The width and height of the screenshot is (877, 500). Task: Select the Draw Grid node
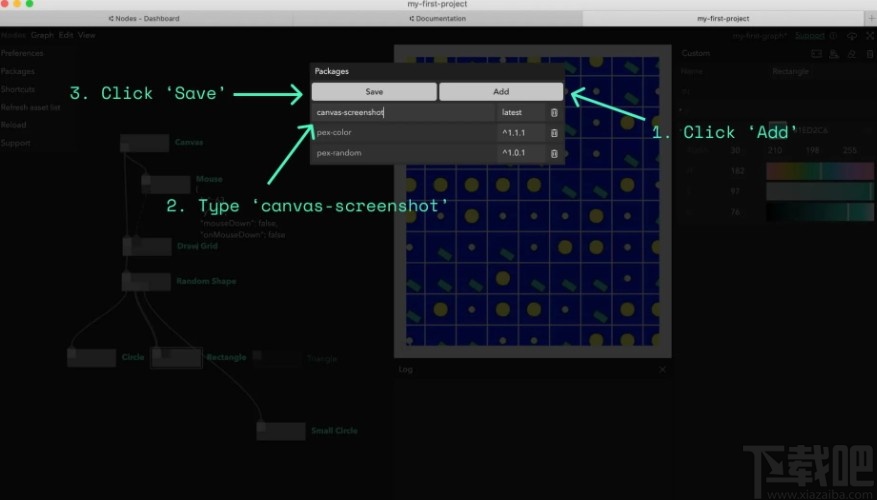[x=147, y=247]
